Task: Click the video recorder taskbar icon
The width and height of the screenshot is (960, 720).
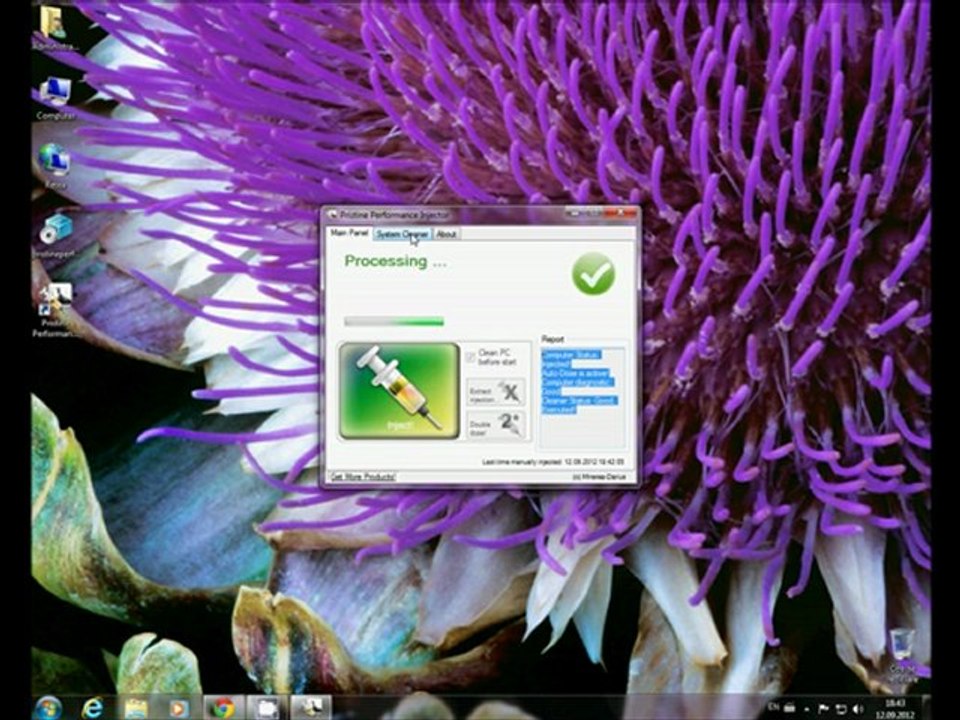Action: pos(267,708)
